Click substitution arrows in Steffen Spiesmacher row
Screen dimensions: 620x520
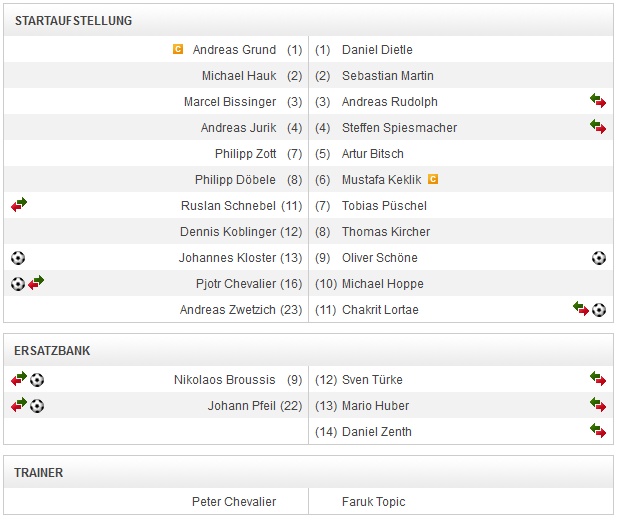(598, 127)
